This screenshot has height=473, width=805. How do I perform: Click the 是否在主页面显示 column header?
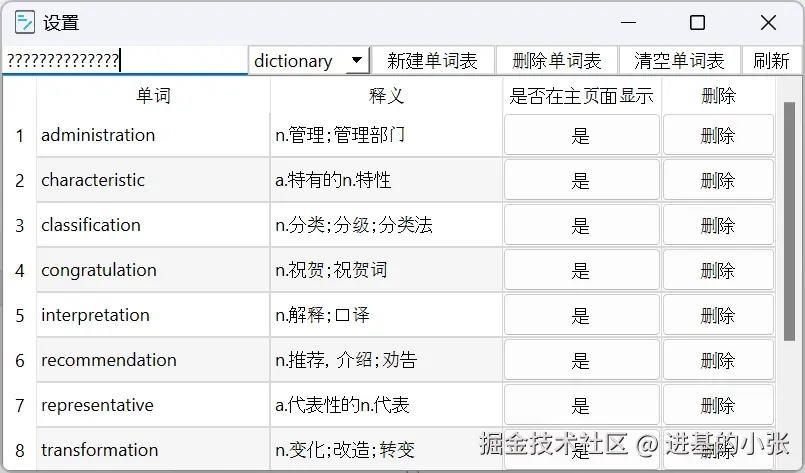[582, 96]
